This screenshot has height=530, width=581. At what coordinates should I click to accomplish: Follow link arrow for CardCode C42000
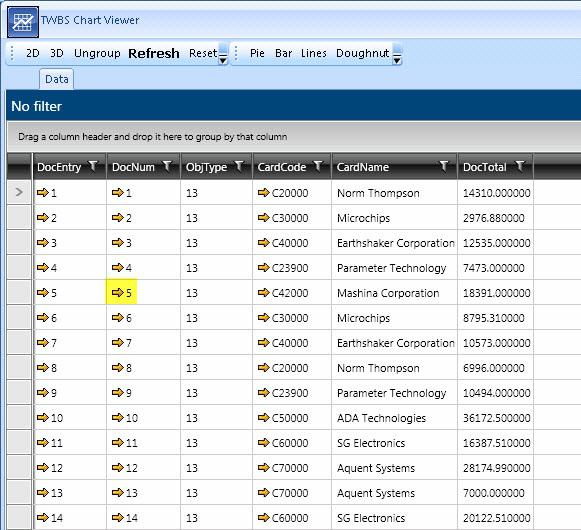point(263,292)
